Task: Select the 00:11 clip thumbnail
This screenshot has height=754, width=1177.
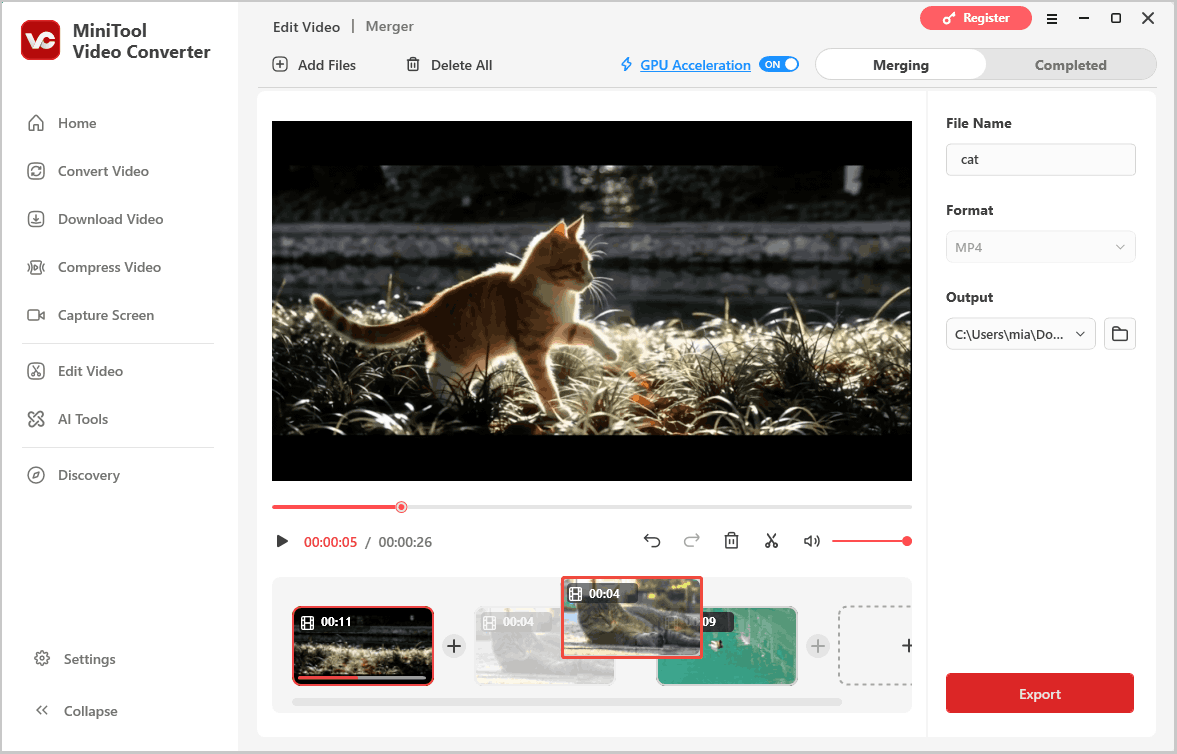Action: coord(363,646)
